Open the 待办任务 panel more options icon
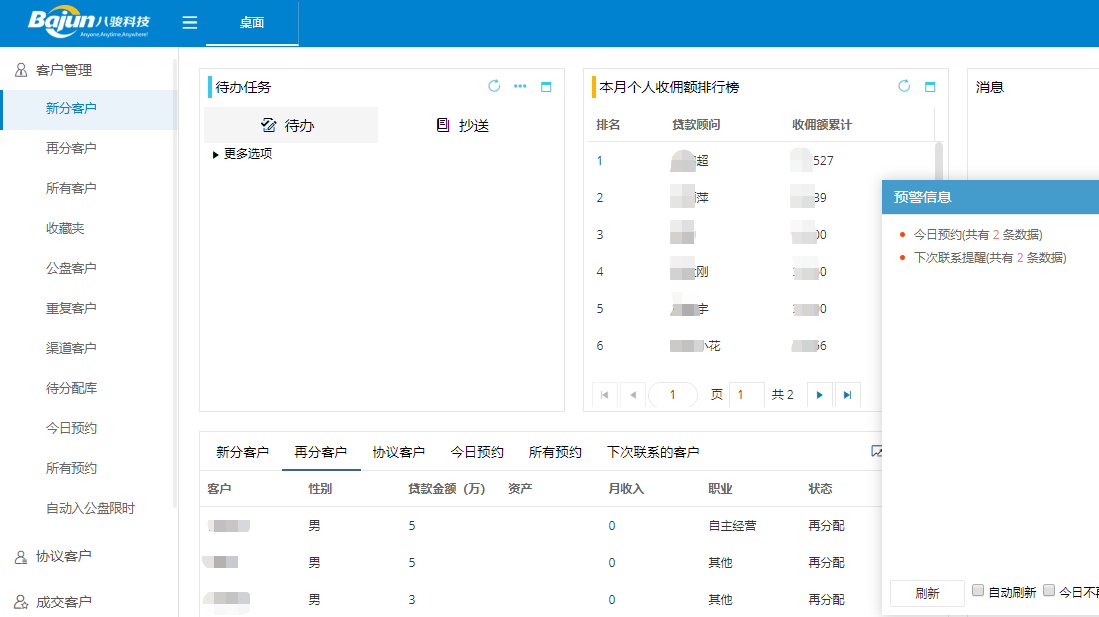1099x617 pixels. pyautogui.click(x=519, y=86)
